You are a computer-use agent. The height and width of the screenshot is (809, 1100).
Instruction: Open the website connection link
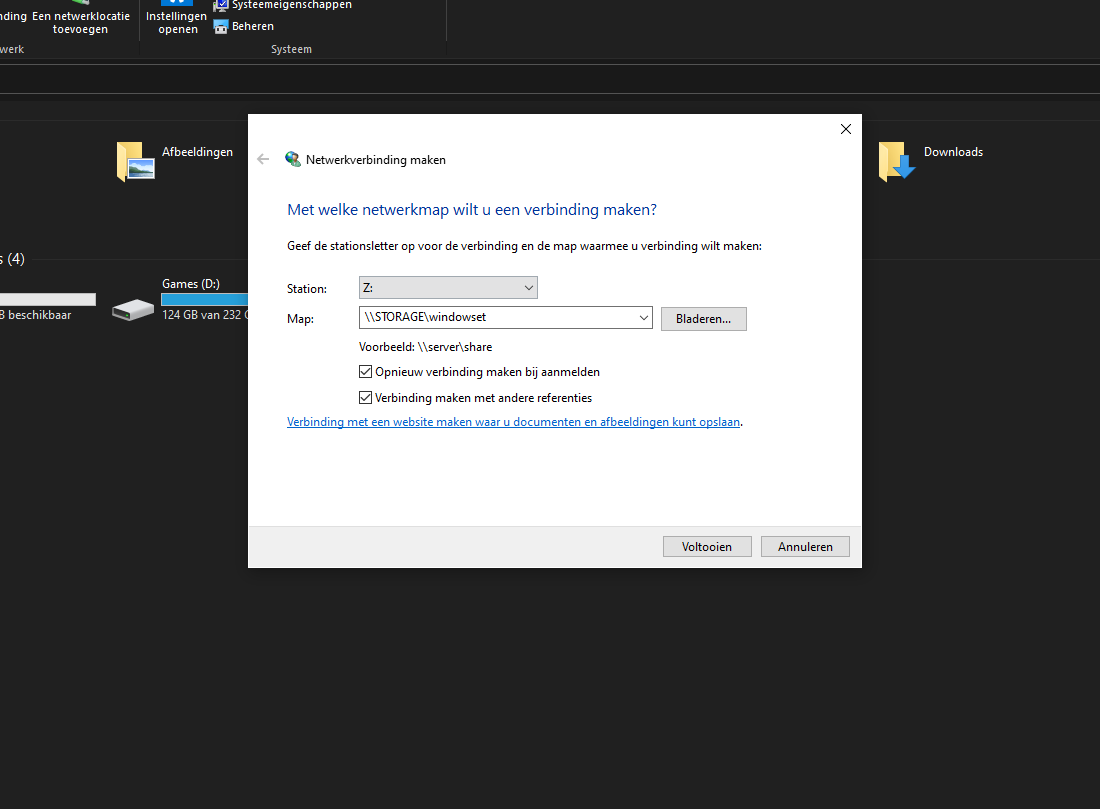tap(514, 422)
